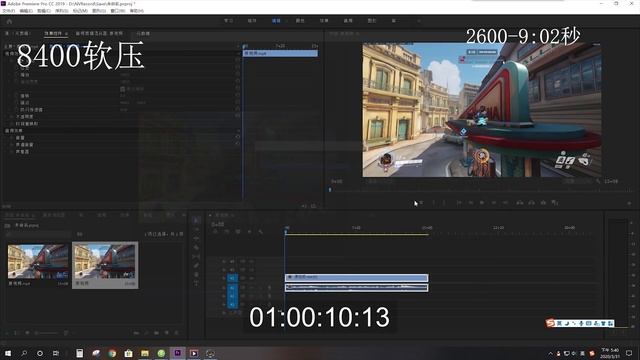Image resolution: width=640 pixels, height=360 pixels.
Task: Click the Lift button in Program monitor
Action: click(x=520, y=202)
